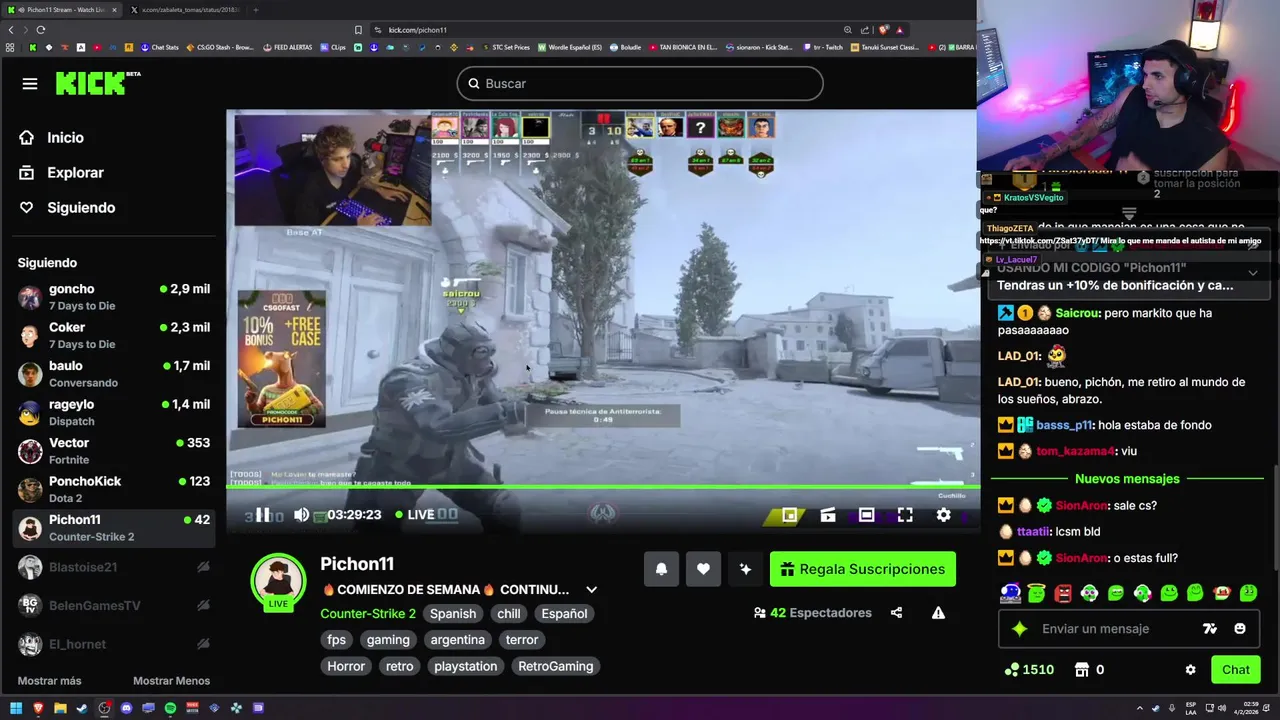Viewport: 1280px width, 720px height.
Task: Open Windows Start menu
Action: coord(17,708)
